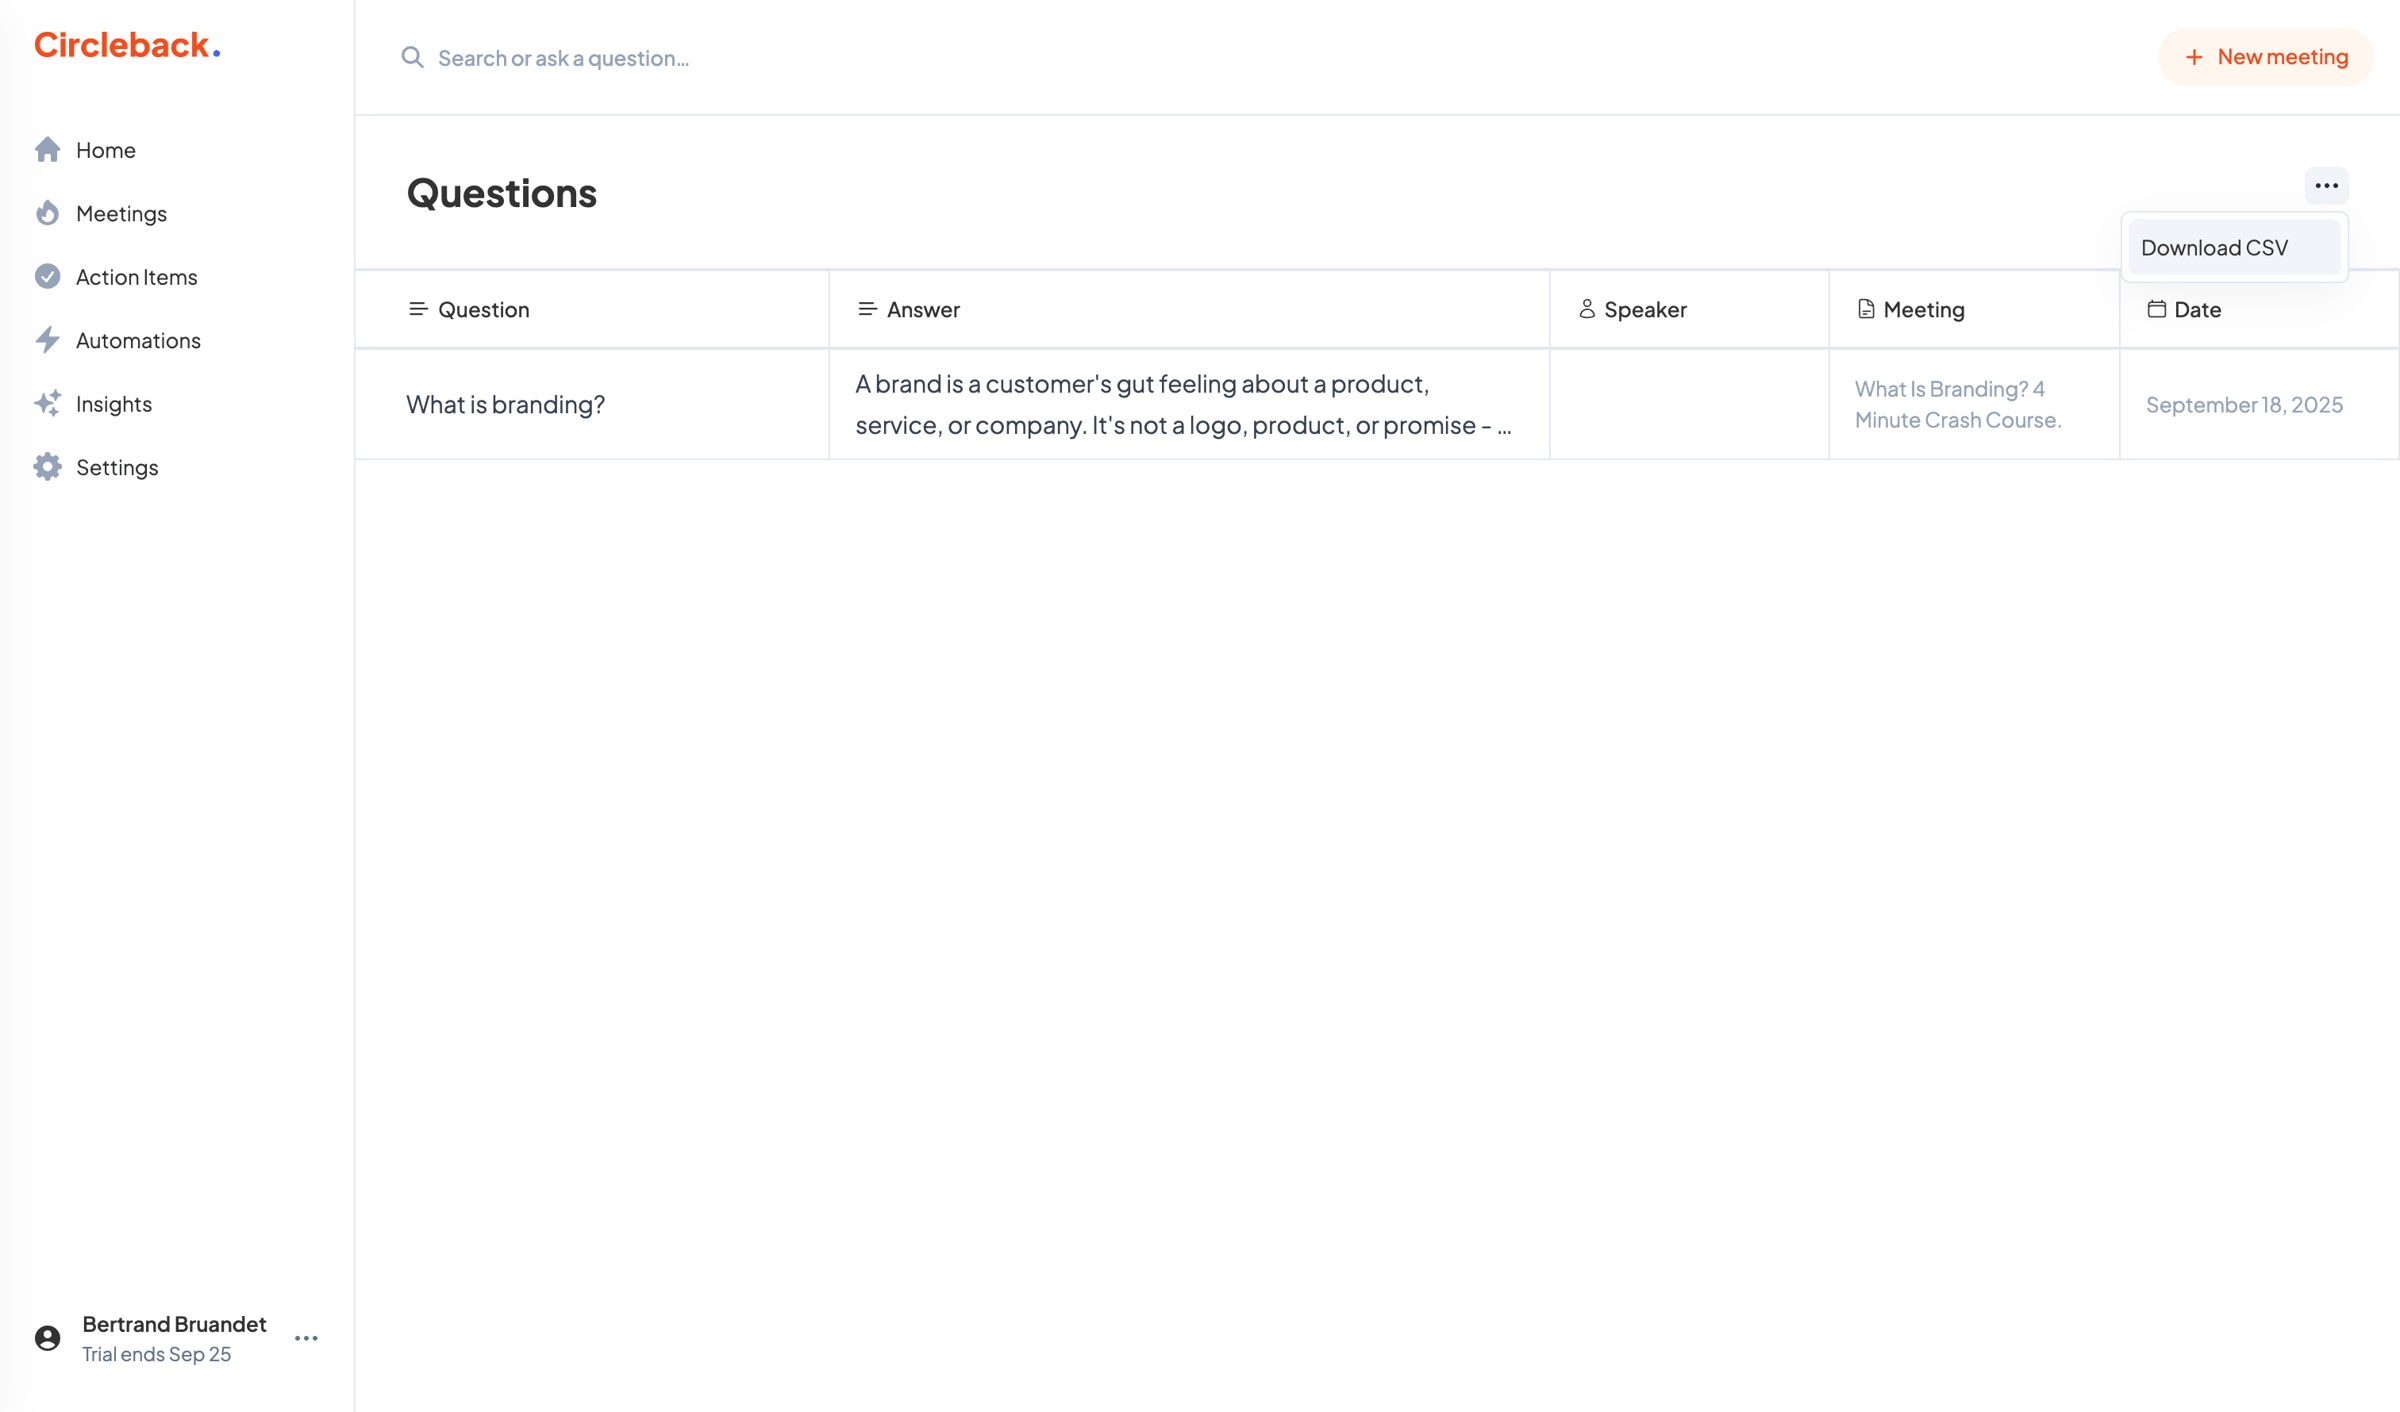Click the Circleback logo
This screenshot has height=1412, width=2400.
[x=127, y=45]
